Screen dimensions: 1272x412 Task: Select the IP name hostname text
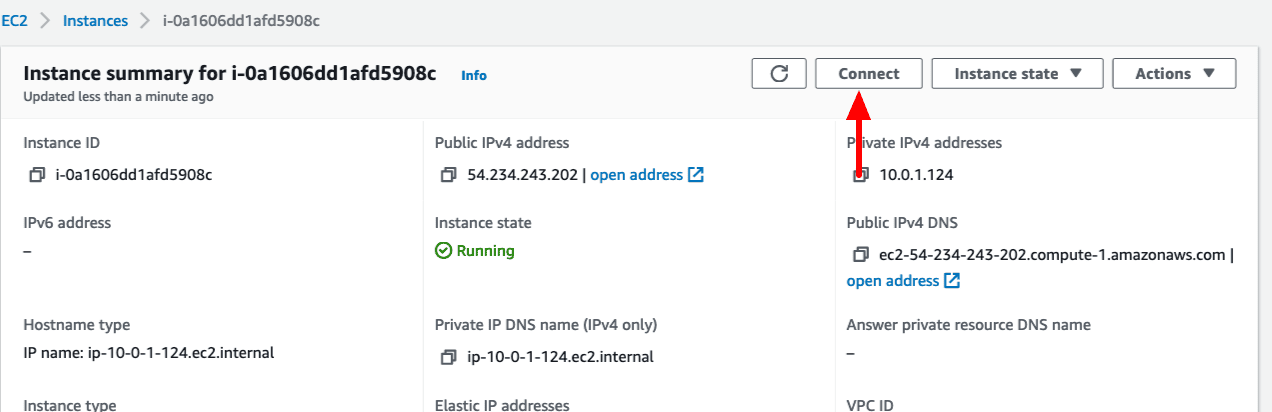pyautogui.click(x=148, y=353)
